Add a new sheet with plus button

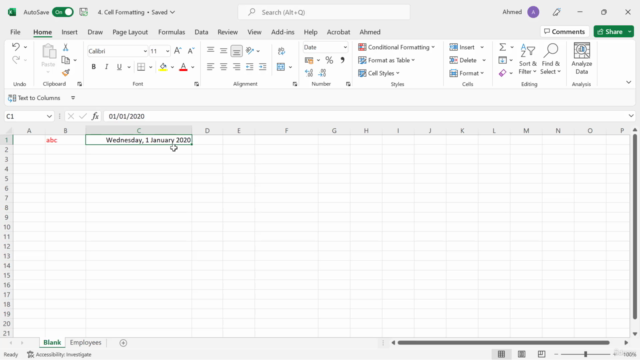(123, 343)
